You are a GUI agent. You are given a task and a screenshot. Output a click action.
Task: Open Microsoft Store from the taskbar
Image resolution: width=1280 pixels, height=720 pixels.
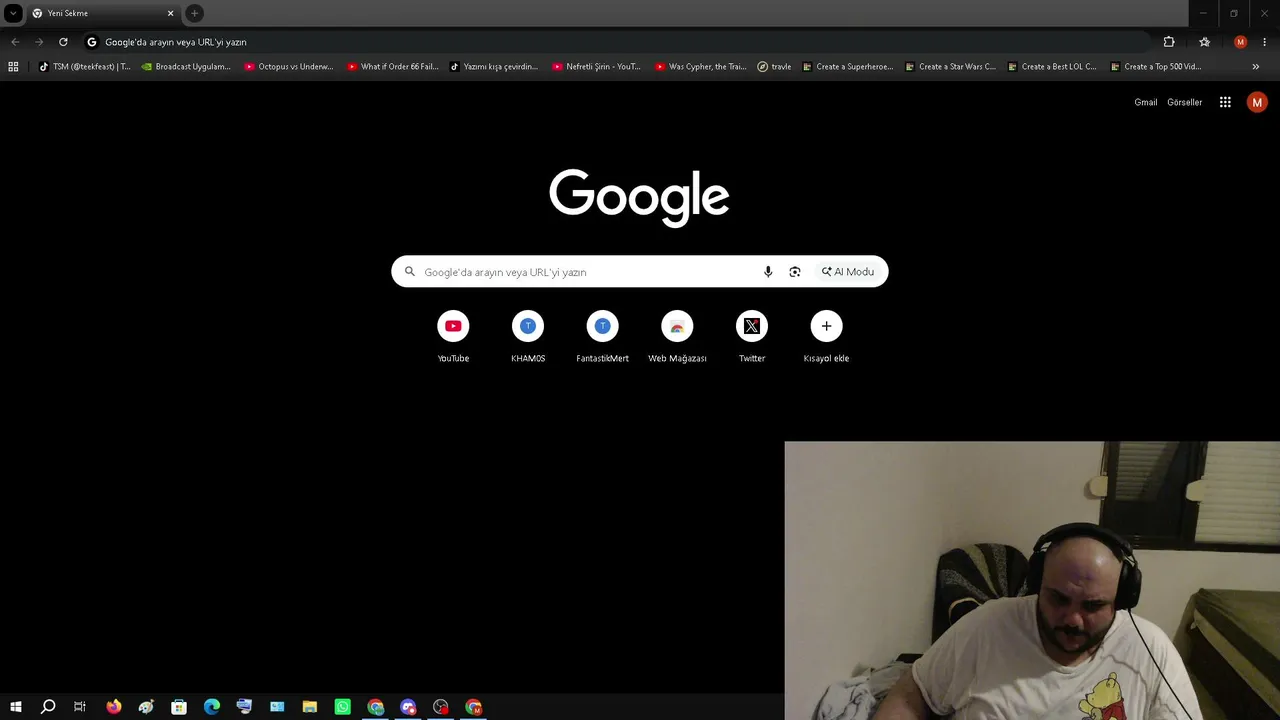click(179, 707)
